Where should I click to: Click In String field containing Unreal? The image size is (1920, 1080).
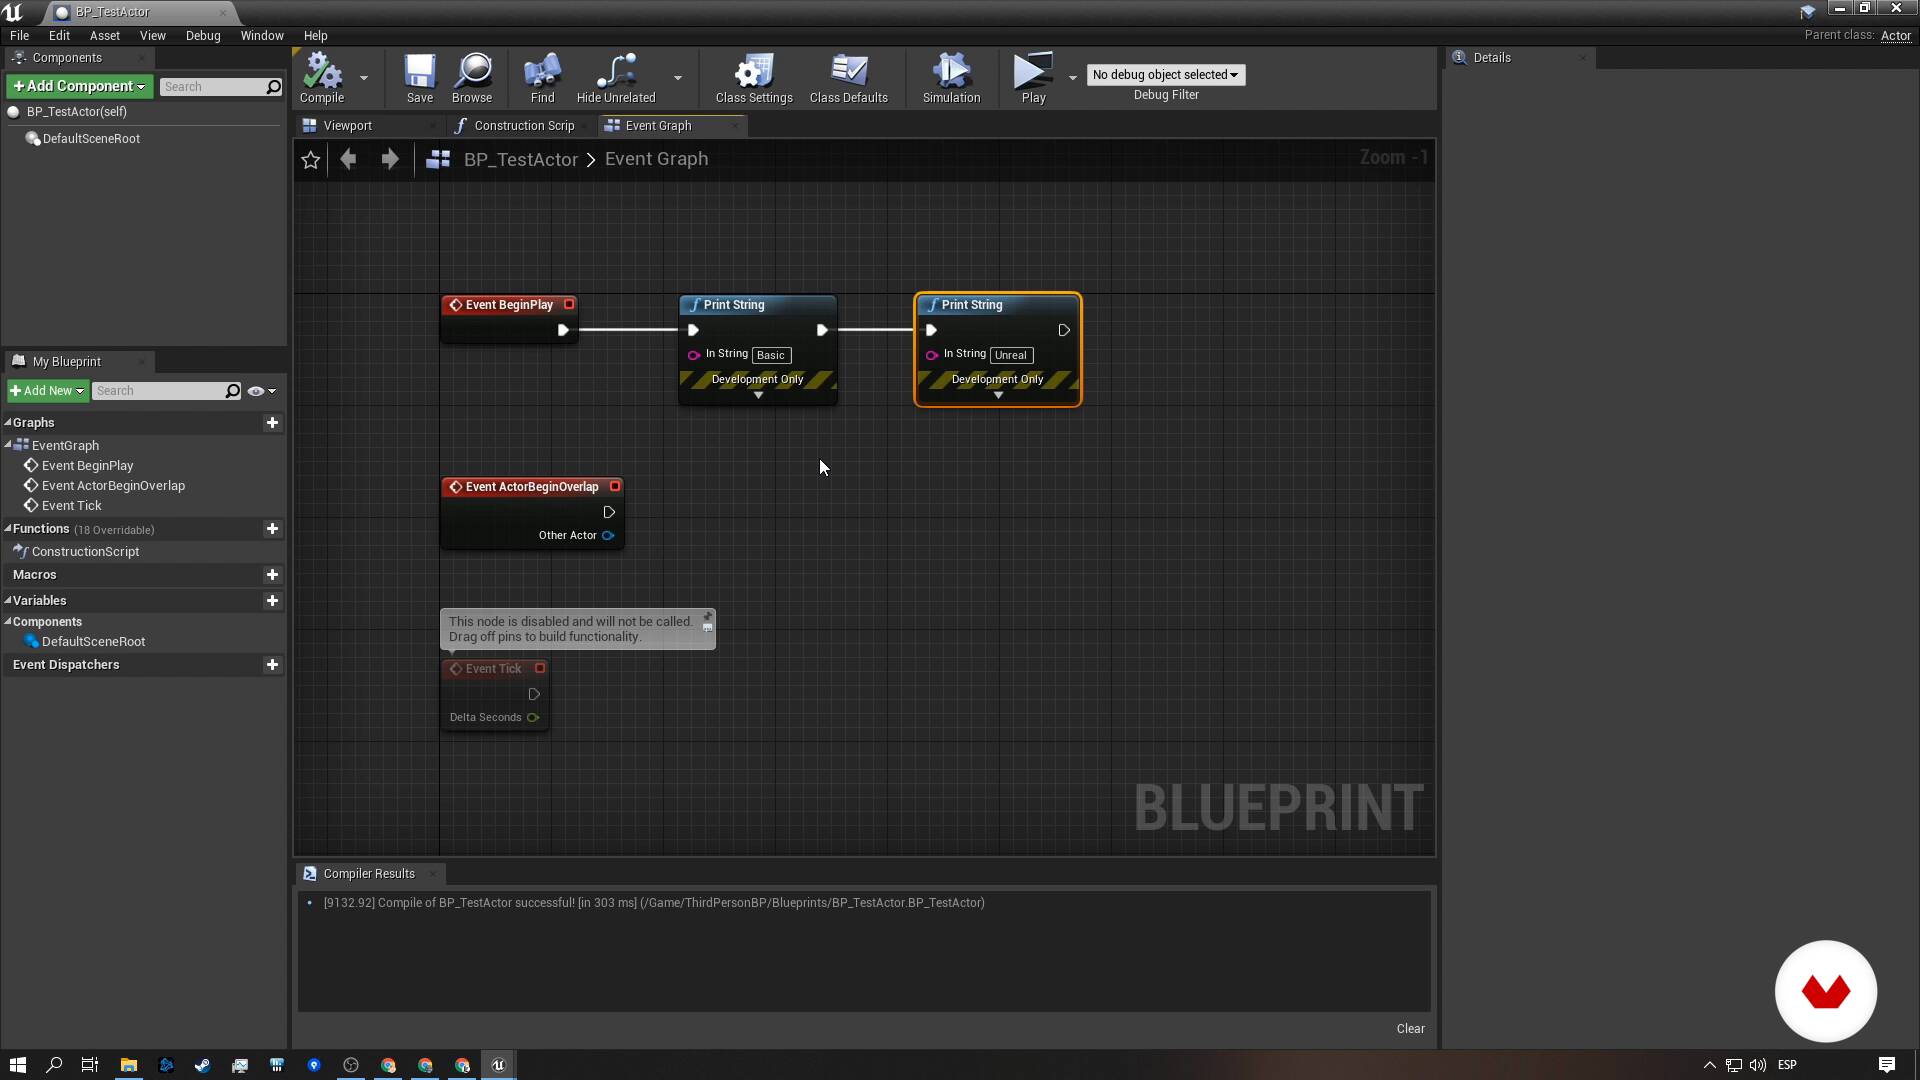tap(1011, 355)
